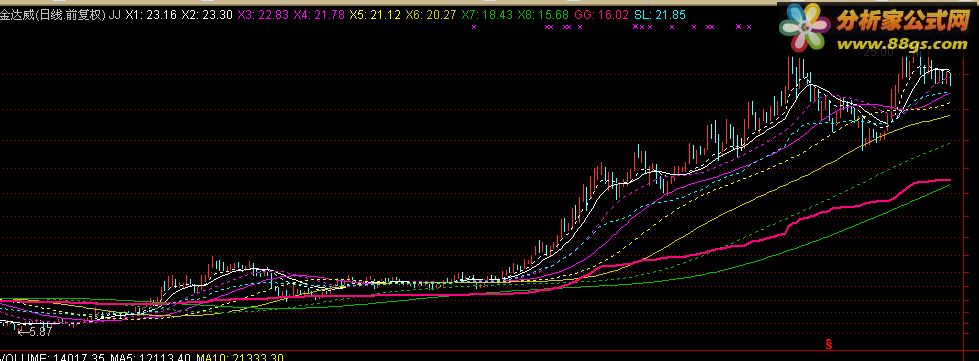
Task: Click the X6: 20.27 yellow value
Action: 432,15
